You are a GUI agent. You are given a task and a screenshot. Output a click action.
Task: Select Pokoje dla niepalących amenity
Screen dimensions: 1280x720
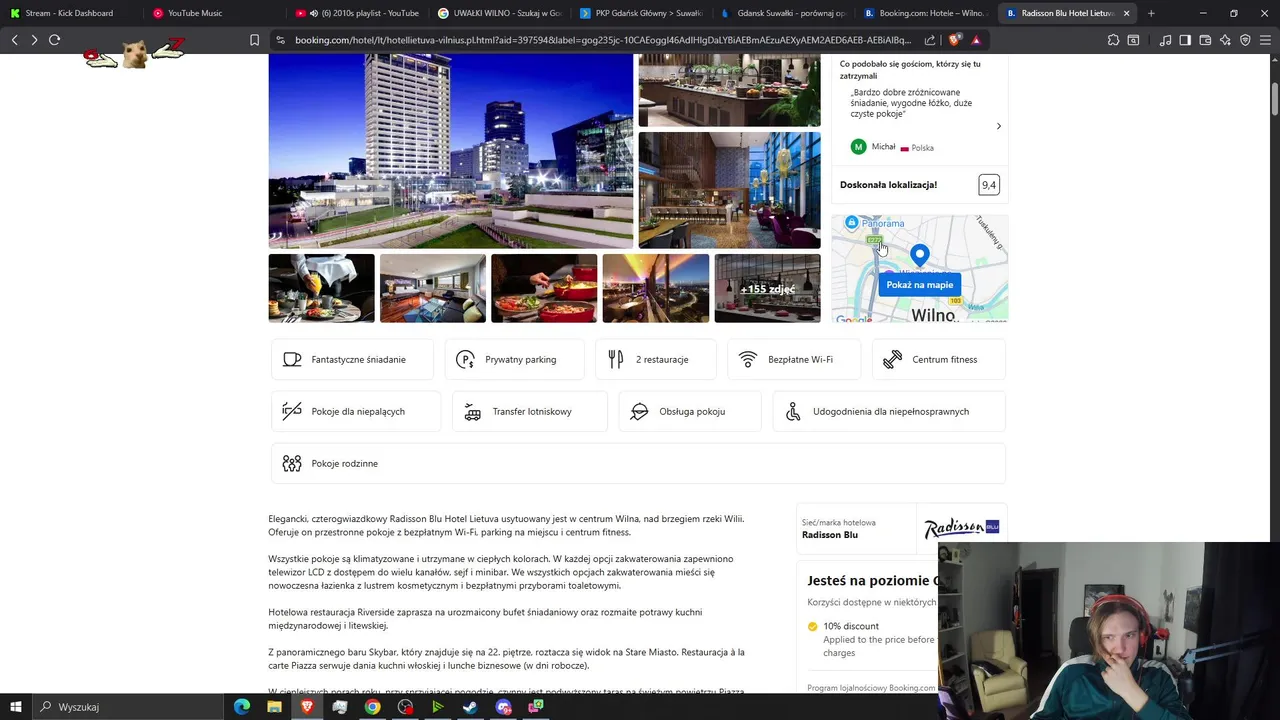click(x=356, y=411)
